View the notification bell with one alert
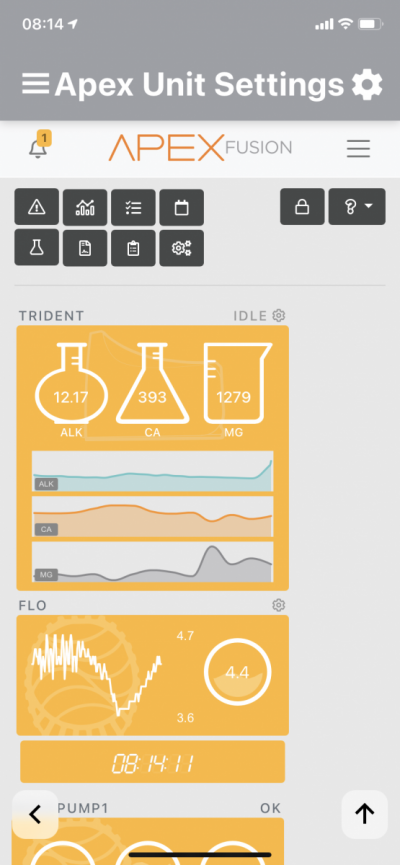Image resolution: width=400 pixels, height=865 pixels. (x=38, y=146)
